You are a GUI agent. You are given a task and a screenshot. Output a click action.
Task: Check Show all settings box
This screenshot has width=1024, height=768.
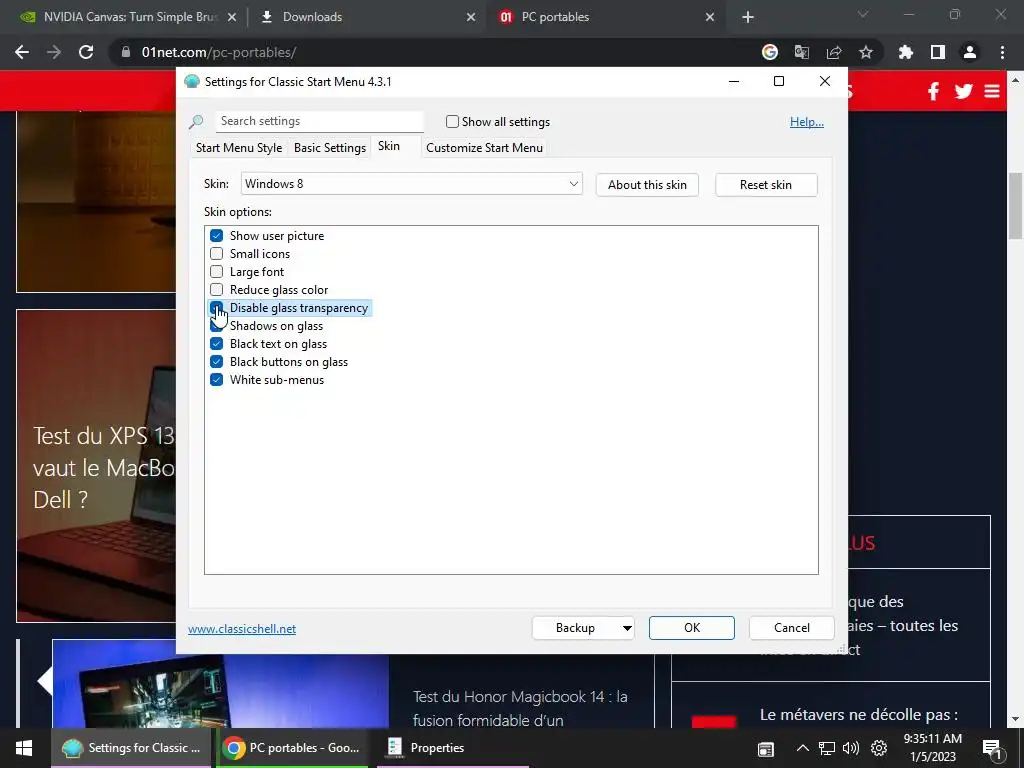point(452,121)
